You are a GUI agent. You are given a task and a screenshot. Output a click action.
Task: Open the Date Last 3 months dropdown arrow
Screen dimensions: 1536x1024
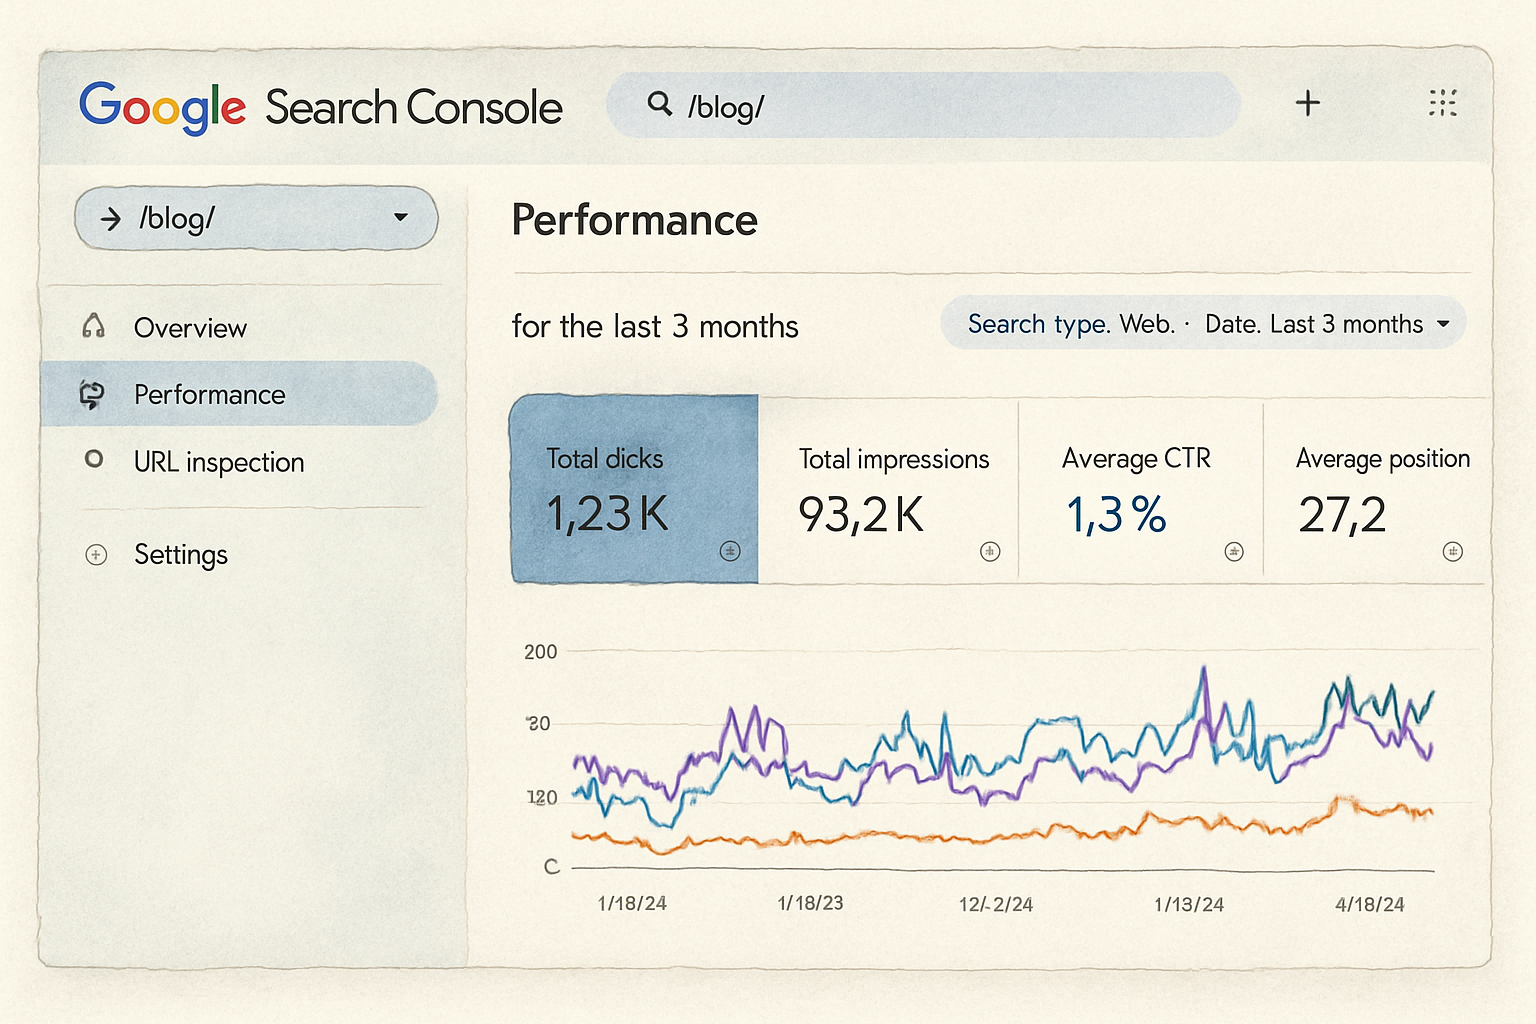1443,324
